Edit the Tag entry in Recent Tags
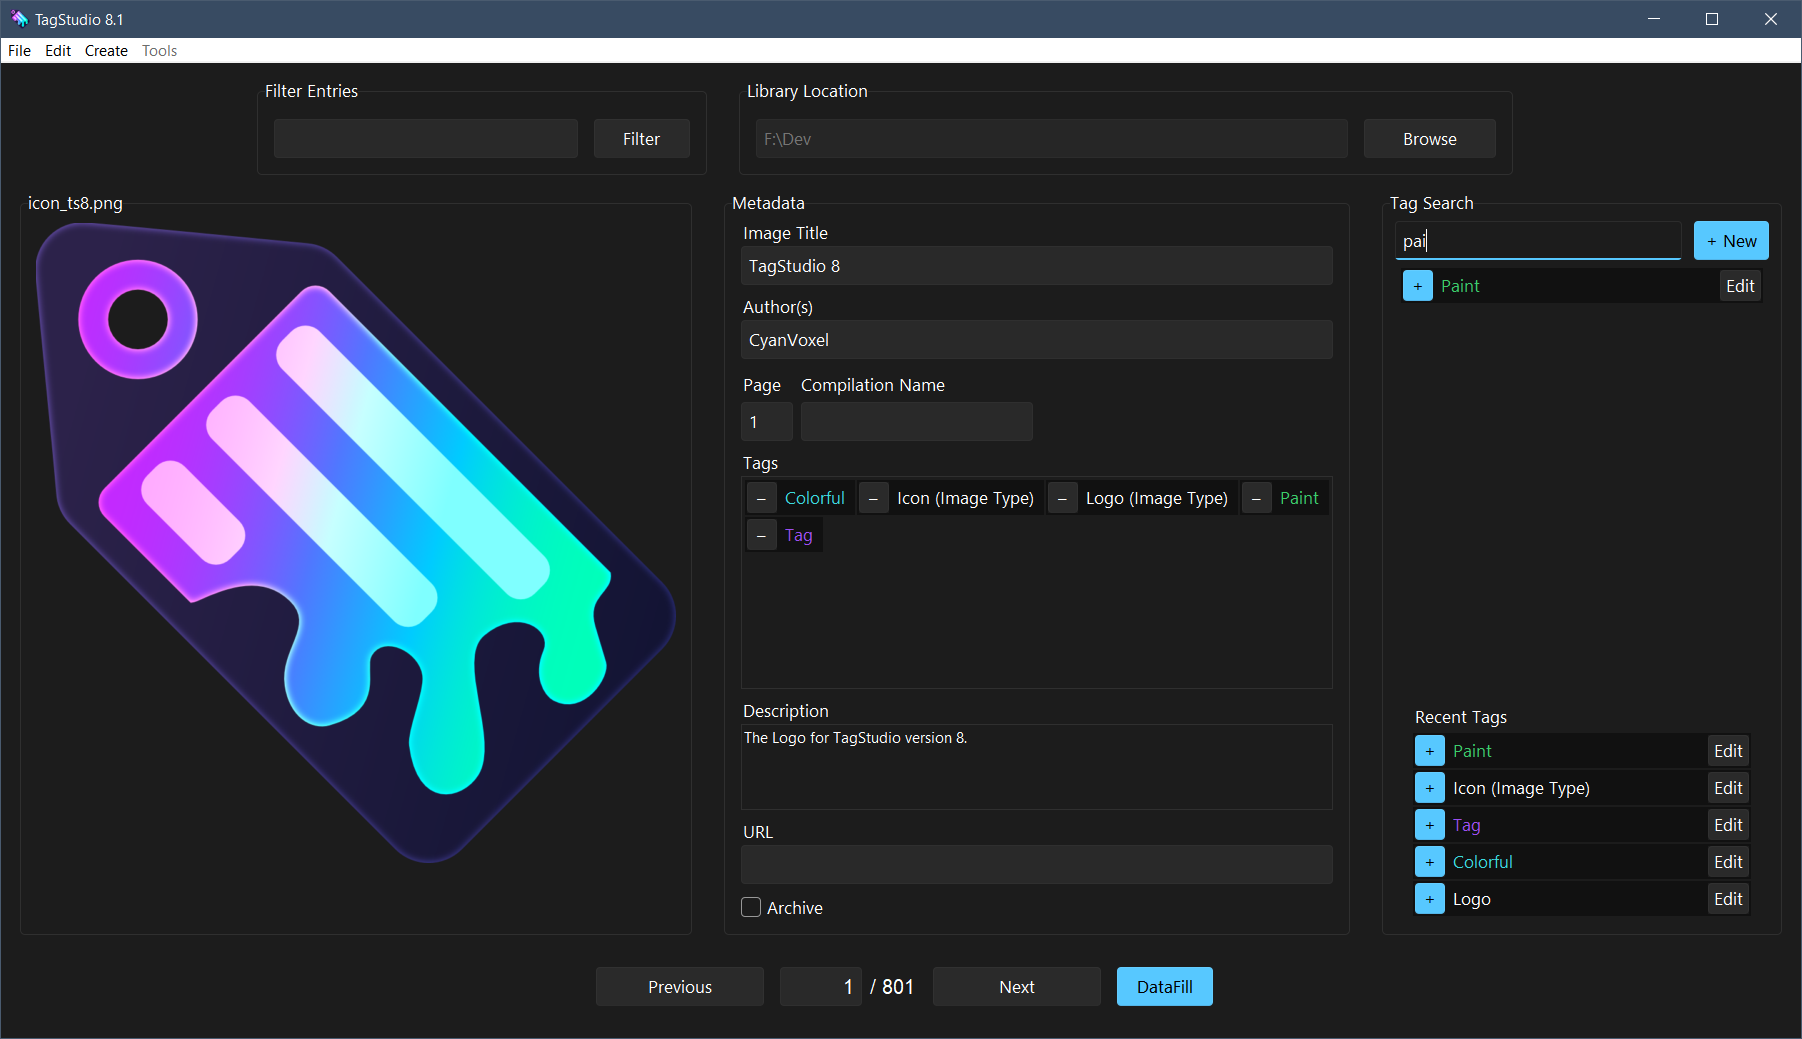The image size is (1802, 1039). (x=1728, y=825)
